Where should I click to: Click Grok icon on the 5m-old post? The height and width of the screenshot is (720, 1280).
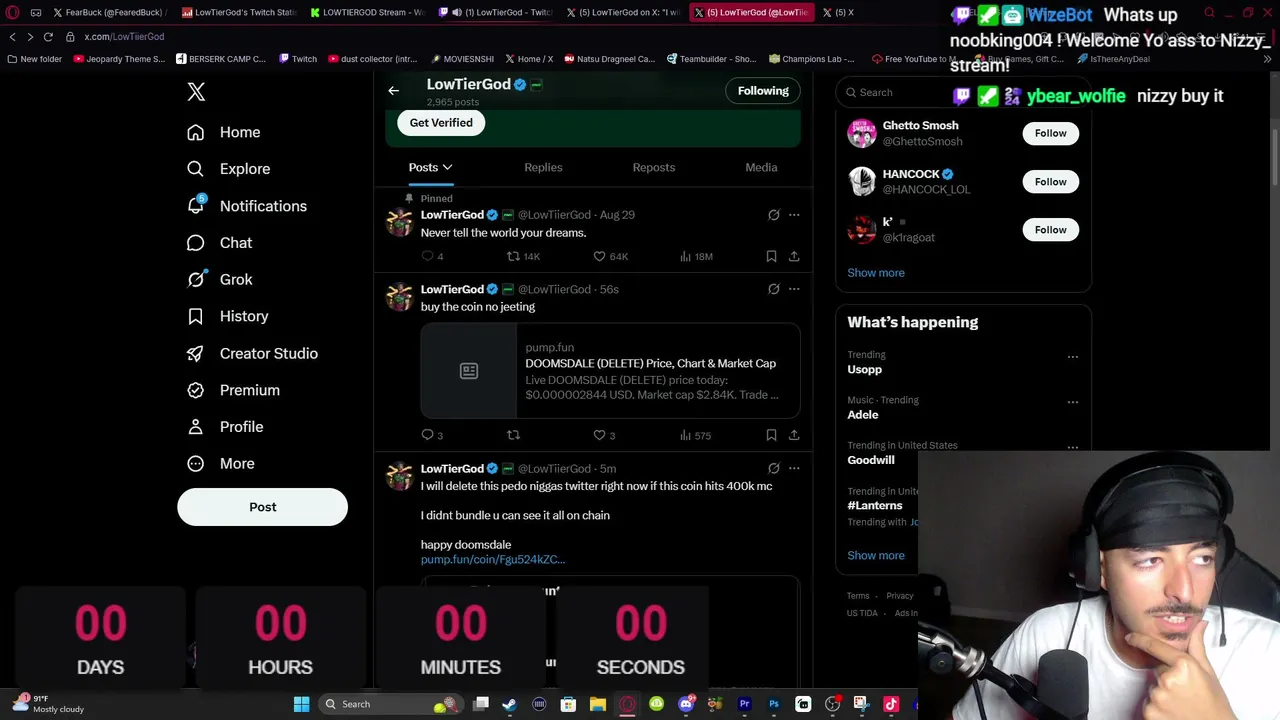pyautogui.click(x=774, y=468)
